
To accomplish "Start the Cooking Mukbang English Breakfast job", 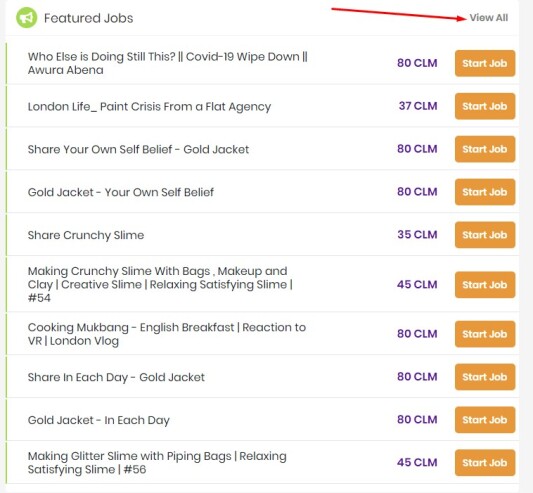I will coord(485,334).
